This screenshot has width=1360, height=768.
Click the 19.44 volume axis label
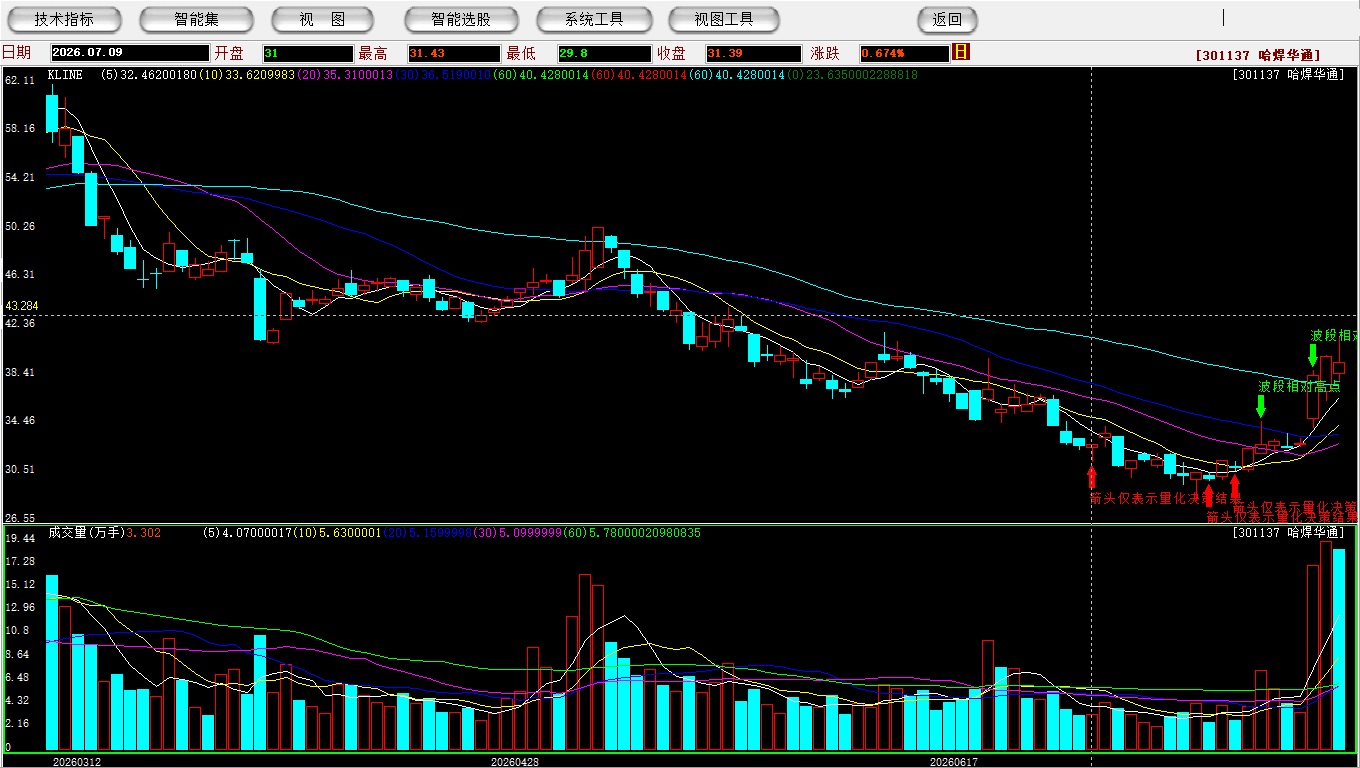click(x=20, y=538)
